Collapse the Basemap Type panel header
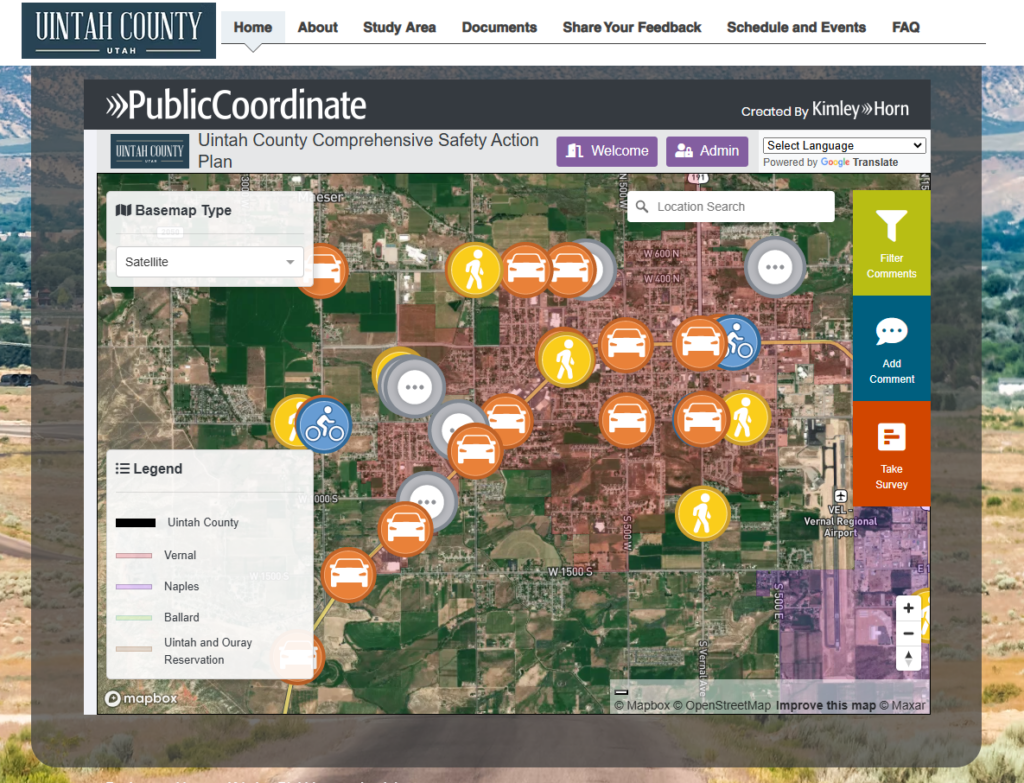This screenshot has width=1024, height=783. pyautogui.click(x=174, y=211)
